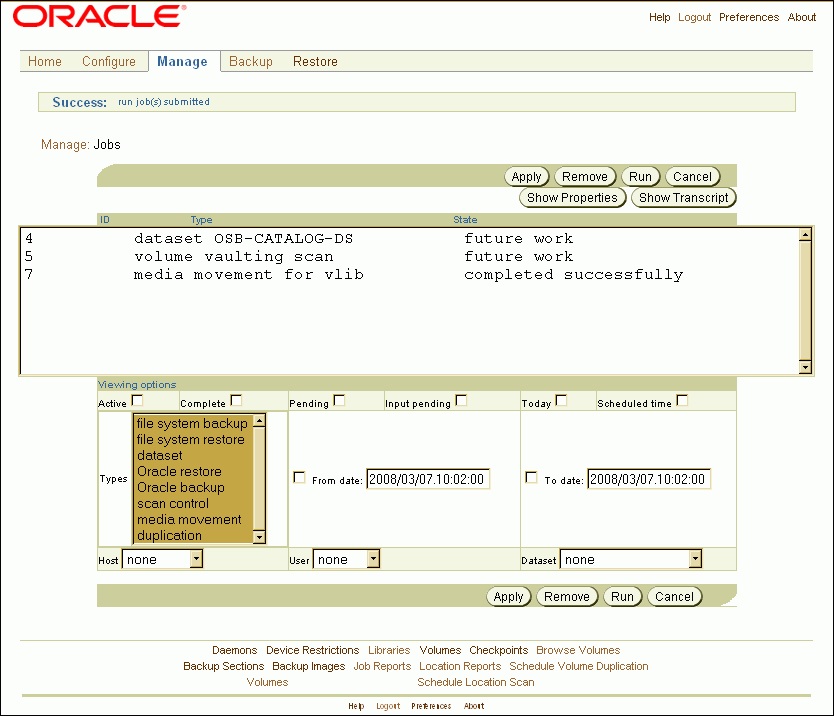The height and width of the screenshot is (716, 834).
Task: Toggle the Complete checkbox
Action: (x=236, y=400)
